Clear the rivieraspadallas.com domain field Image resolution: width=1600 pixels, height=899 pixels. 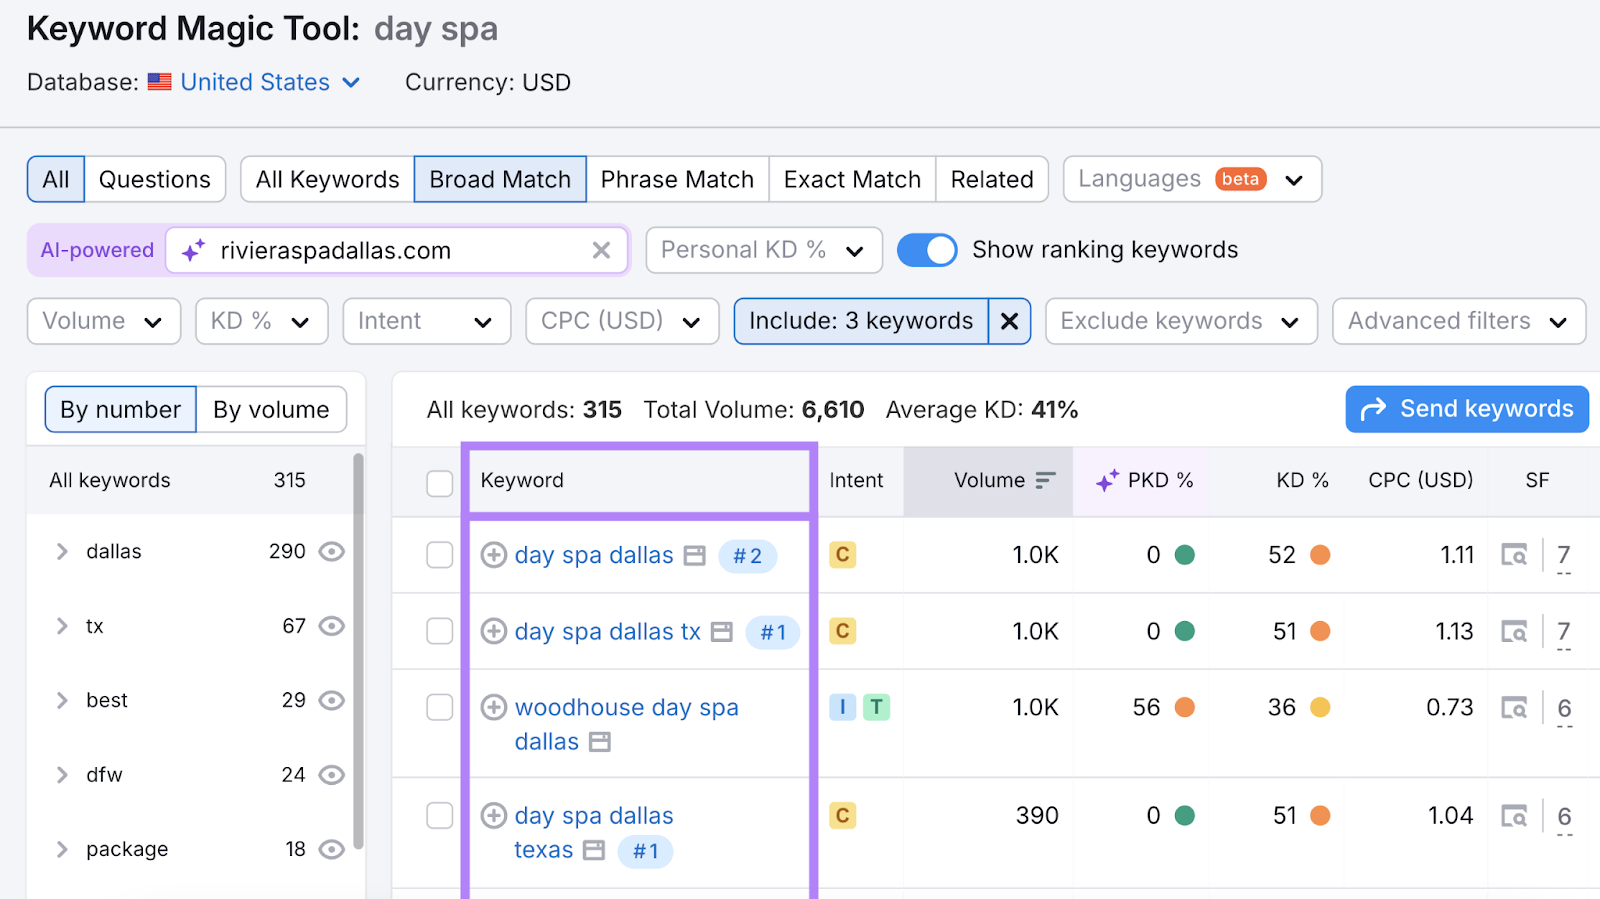(601, 251)
